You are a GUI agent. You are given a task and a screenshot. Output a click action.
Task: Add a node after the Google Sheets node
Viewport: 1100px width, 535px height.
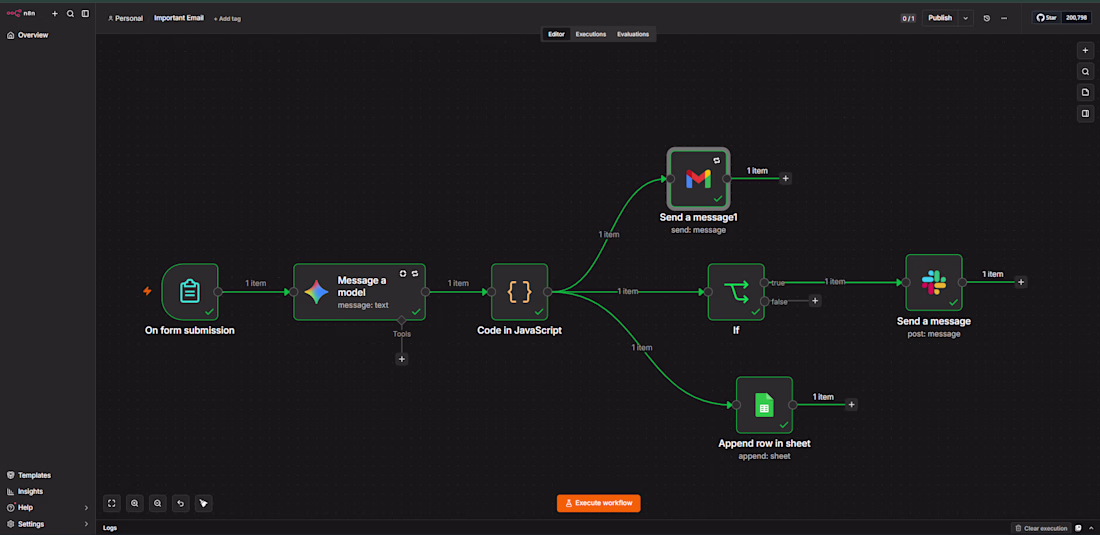click(851, 405)
